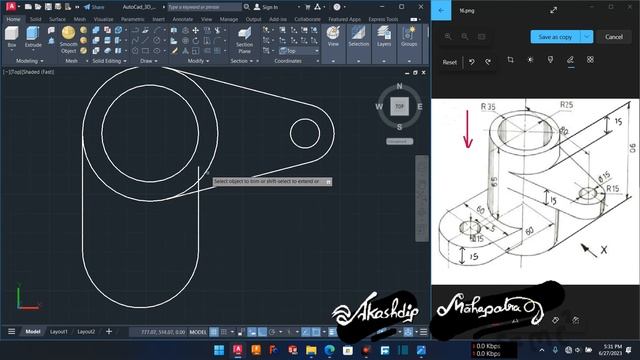Open the Background effects tool in Photos
This screenshot has height=360, width=640.
coord(590,60)
